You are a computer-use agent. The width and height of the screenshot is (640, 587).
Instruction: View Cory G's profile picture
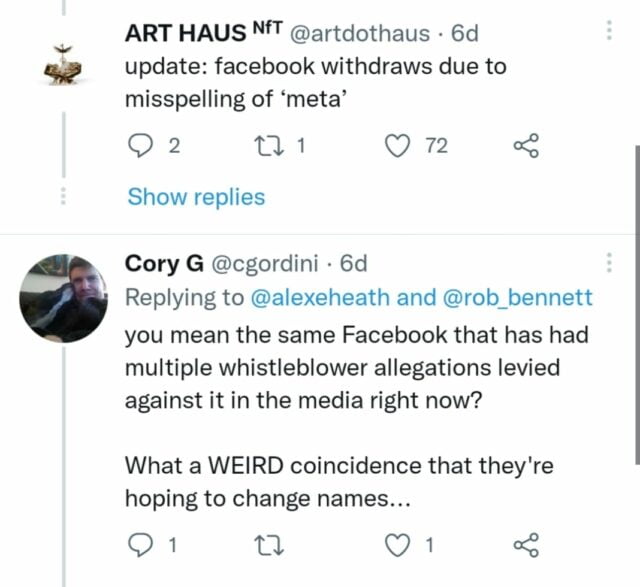(x=62, y=297)
